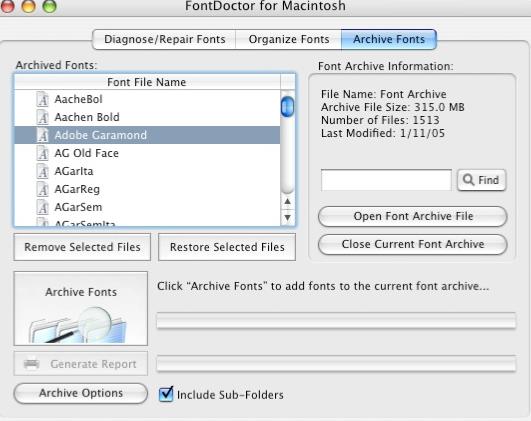
Task: Click Number of Files 1513 text
Action: coord(380,120)
